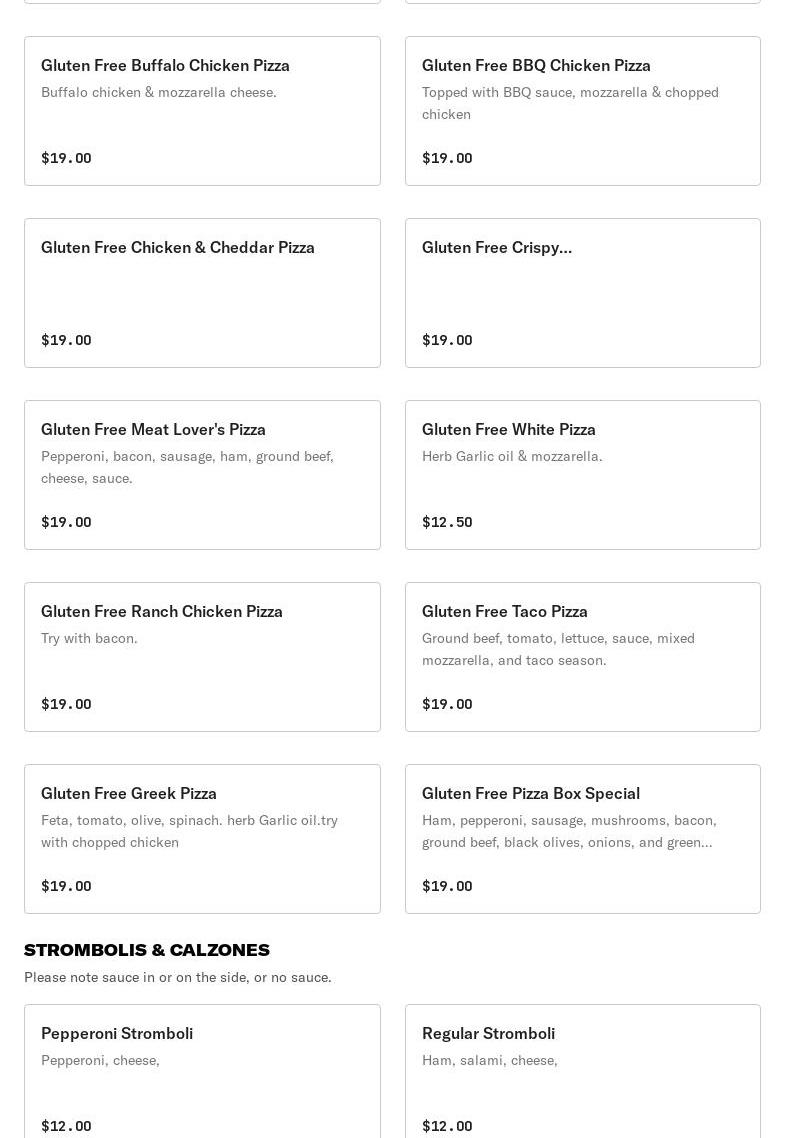The image size is (785, 1138).
Task: Click the sauce note under Strombolis heading
Action: coord(178,978)
